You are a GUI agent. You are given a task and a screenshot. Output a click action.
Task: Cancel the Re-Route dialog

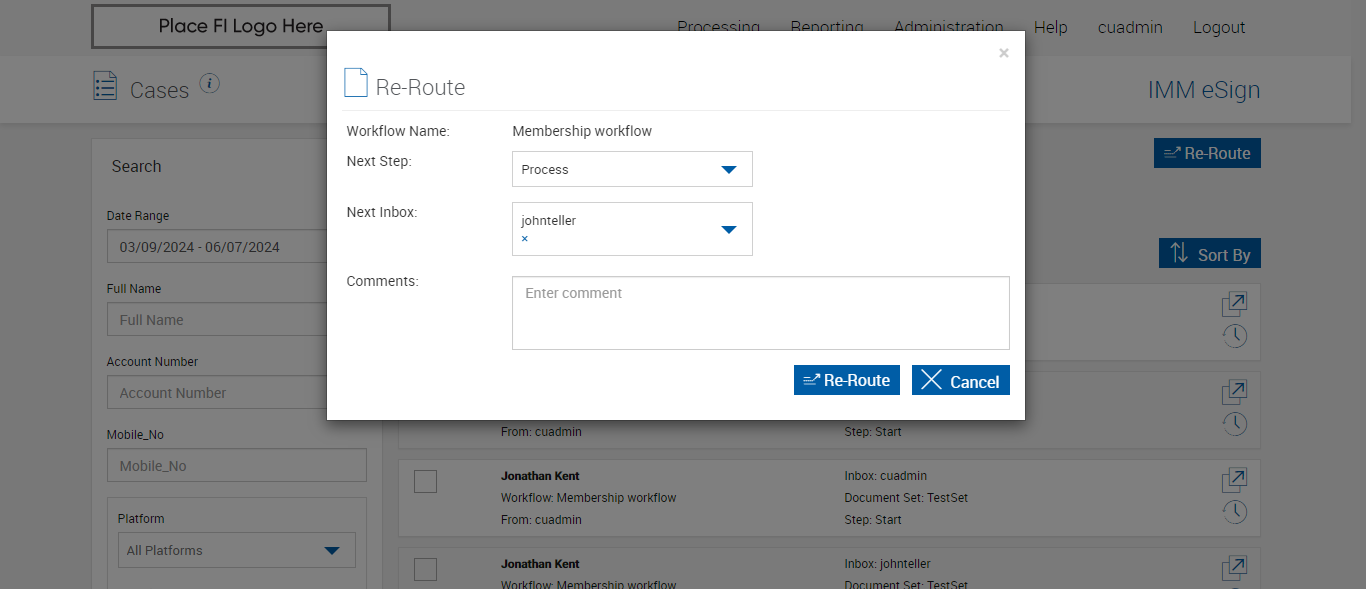tap(960, 381)
